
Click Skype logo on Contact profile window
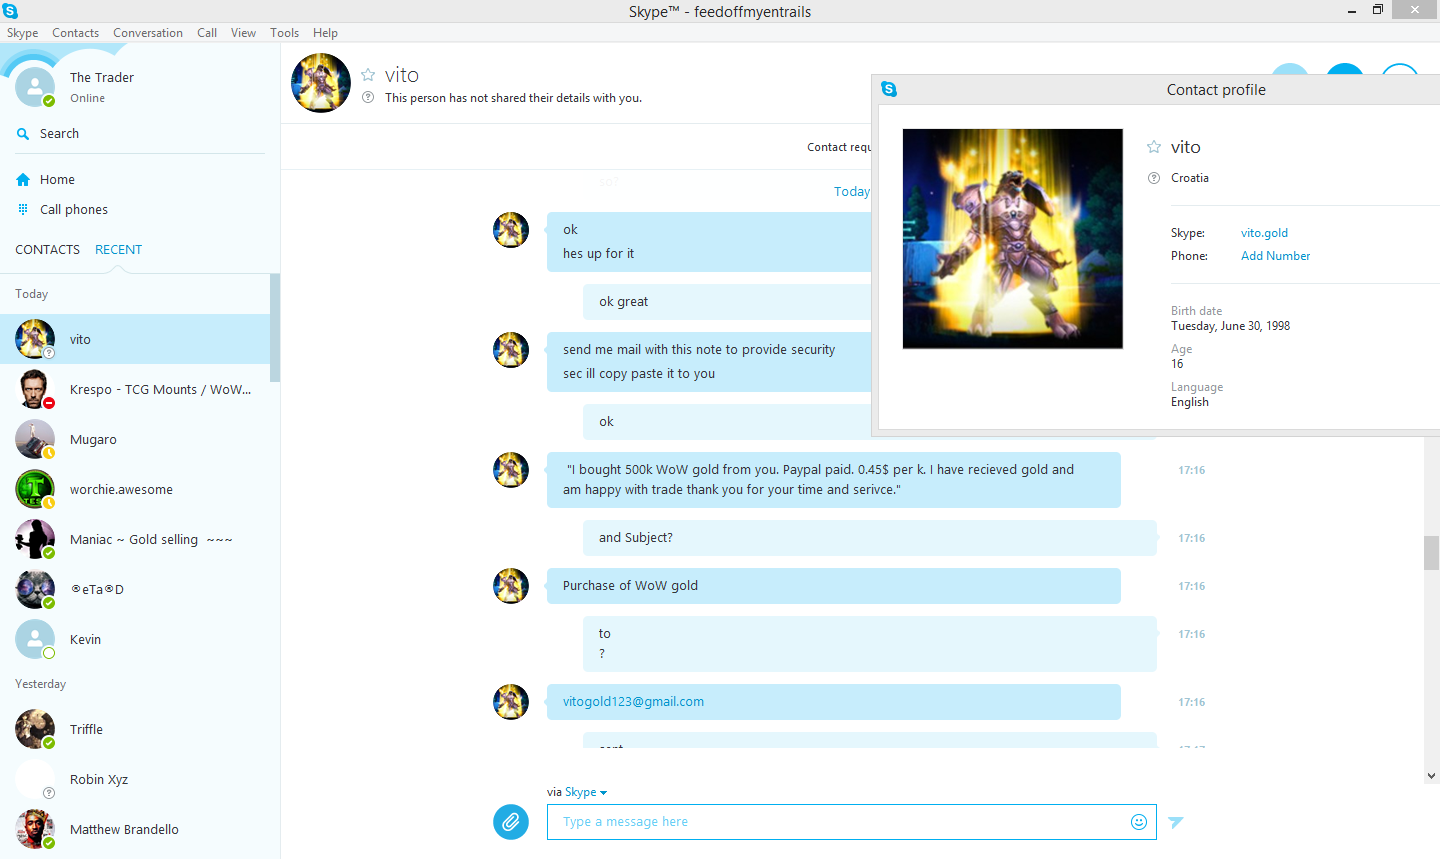889,89
